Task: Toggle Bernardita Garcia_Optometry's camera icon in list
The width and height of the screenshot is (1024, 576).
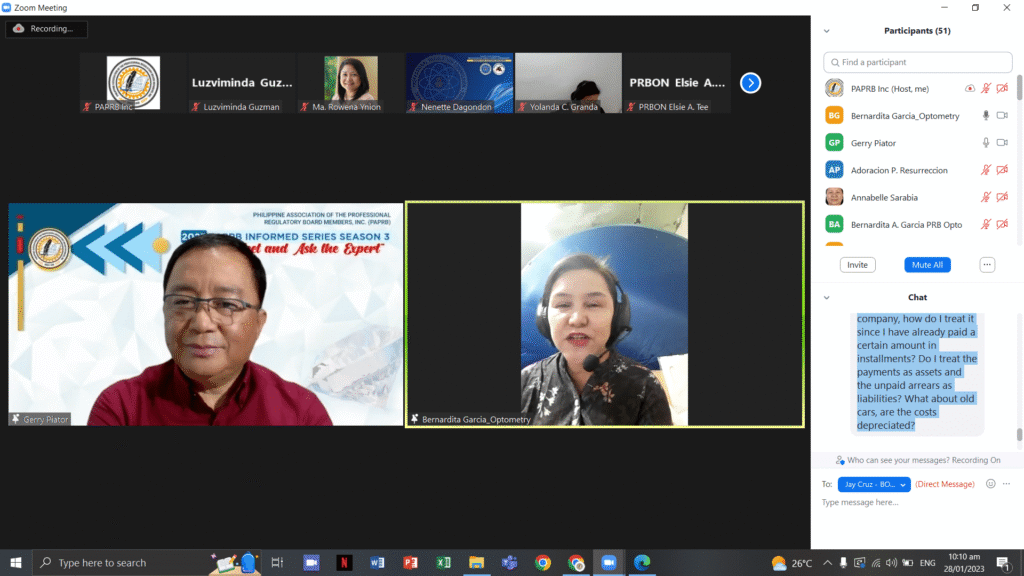Action: 1002,116
